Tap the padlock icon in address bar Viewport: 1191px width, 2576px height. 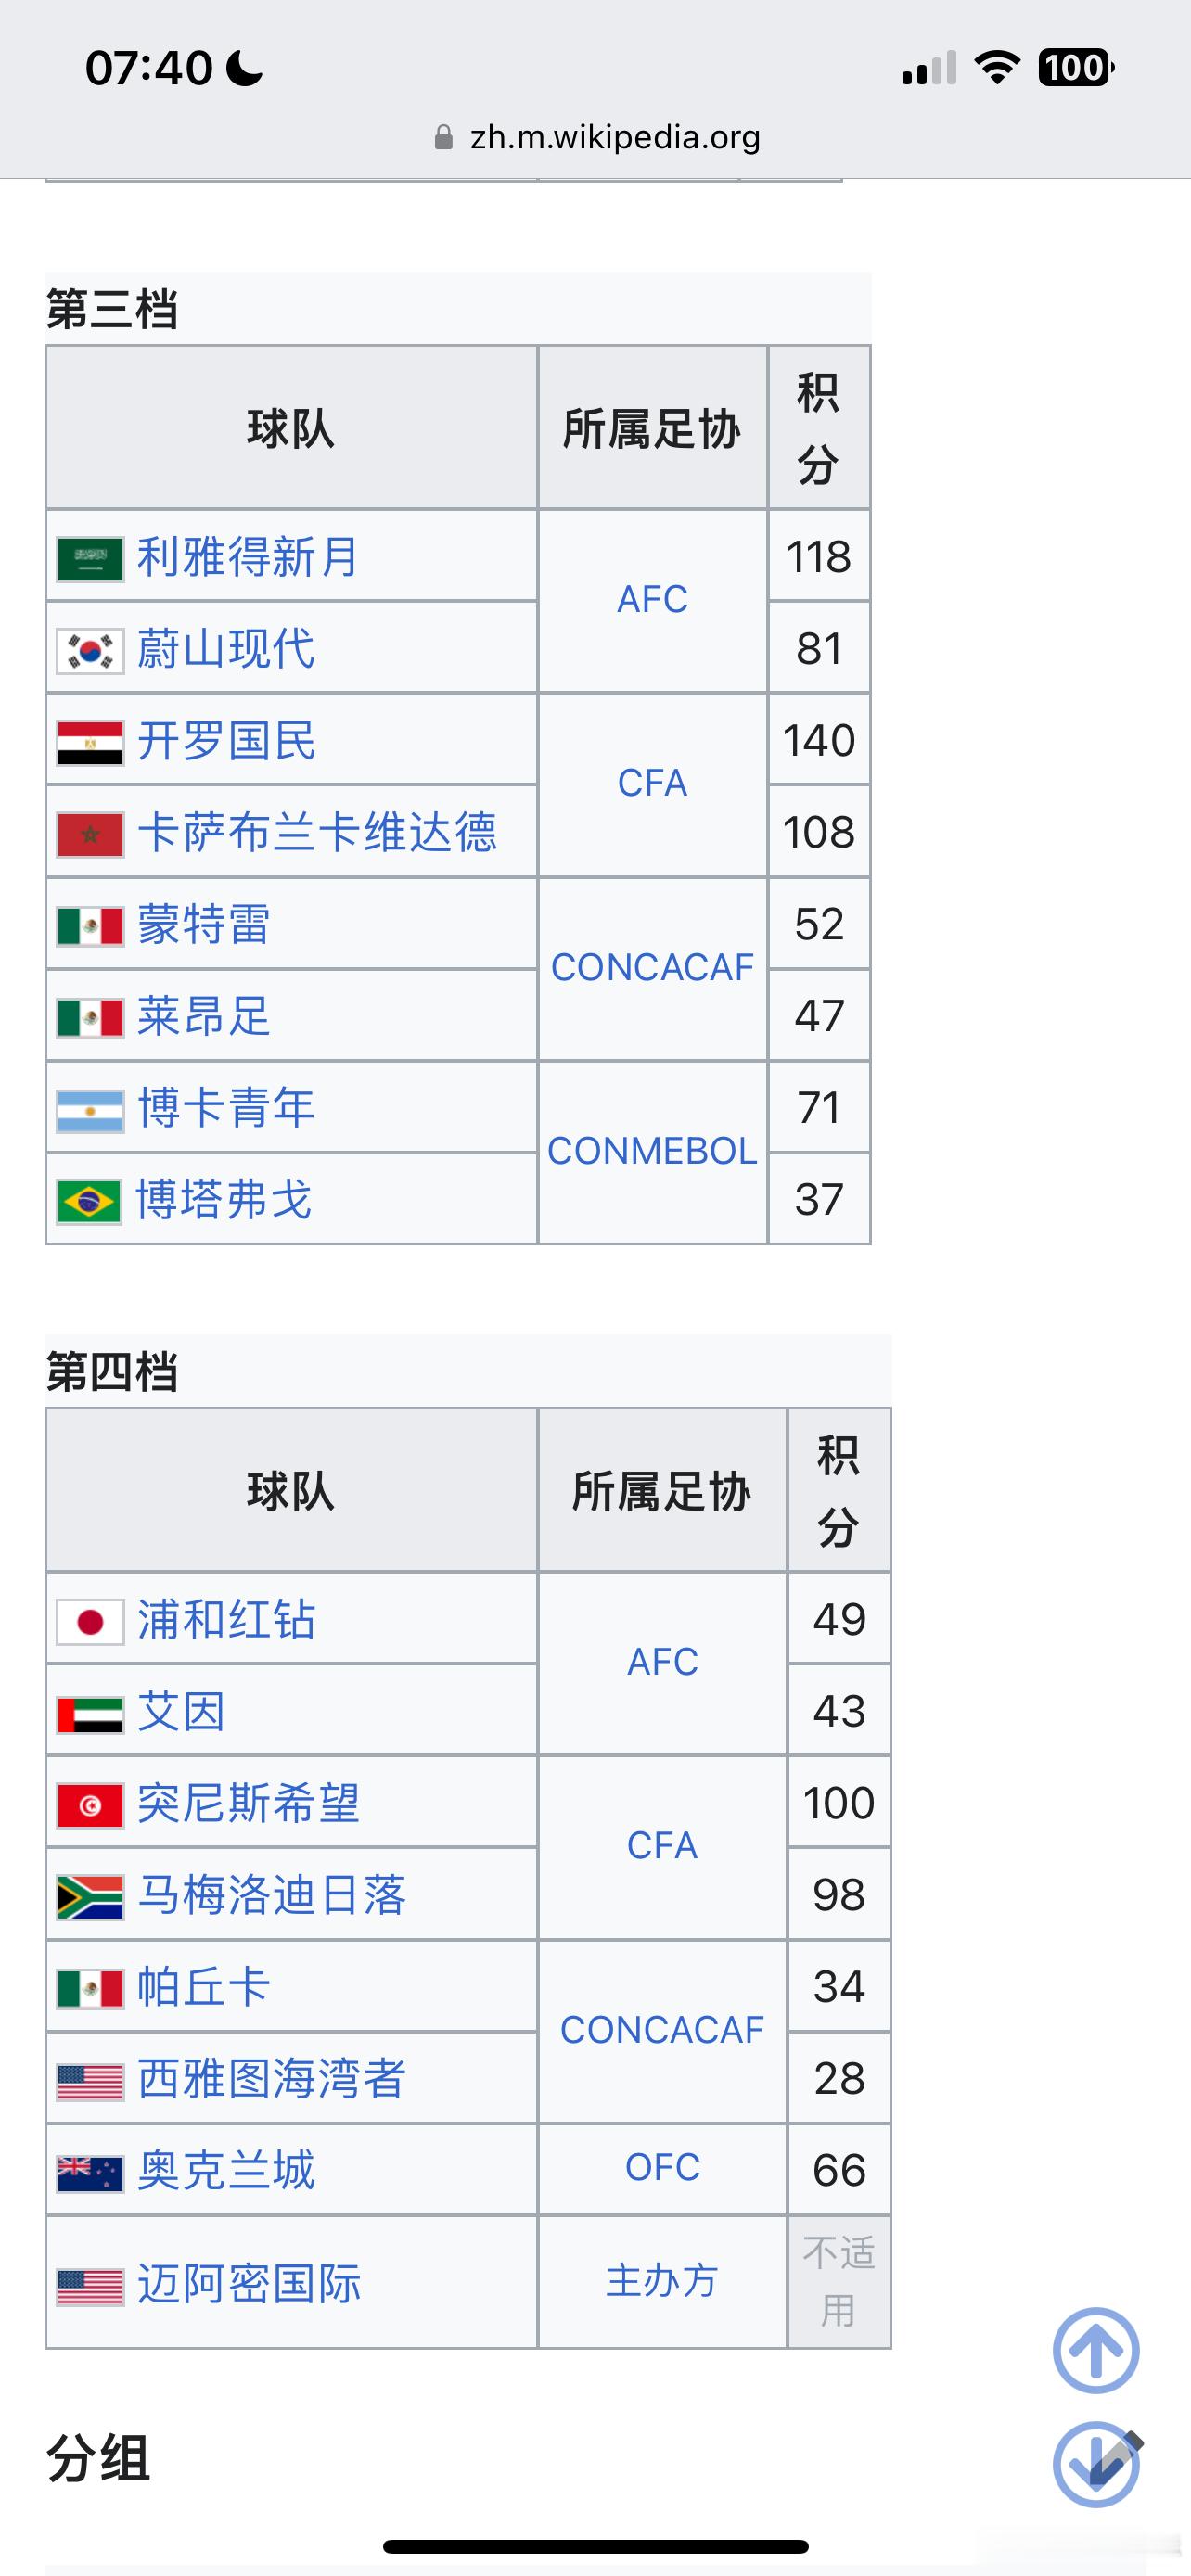click(444, 137)
